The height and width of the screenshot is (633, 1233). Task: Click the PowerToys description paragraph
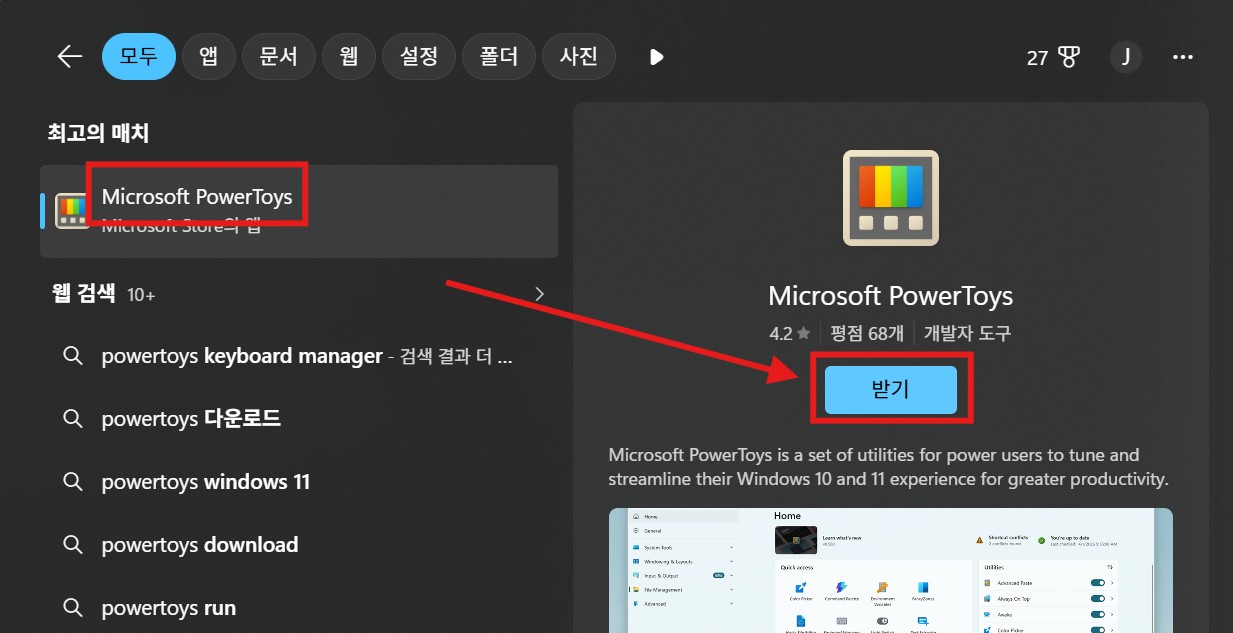coord(888,466)
